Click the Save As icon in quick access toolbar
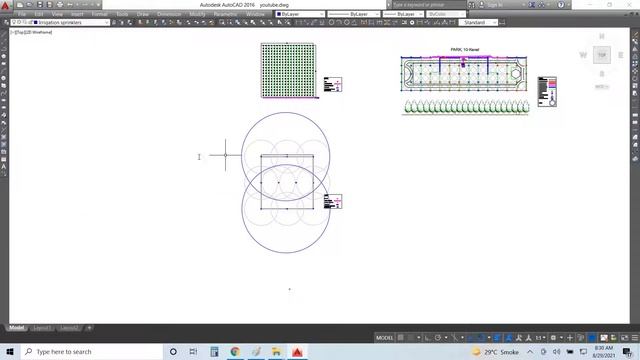The image size is (640, 360). [x=49, y=5]
